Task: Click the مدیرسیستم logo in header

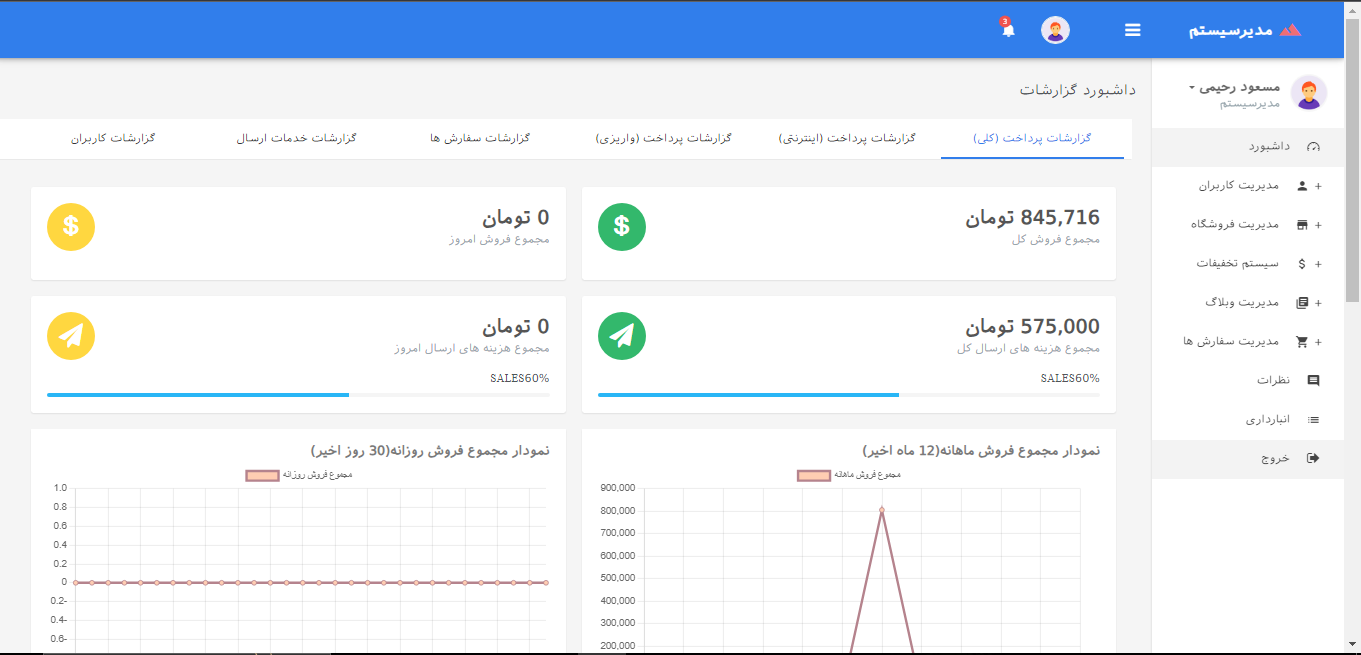Action: (x=1245, y=30)
